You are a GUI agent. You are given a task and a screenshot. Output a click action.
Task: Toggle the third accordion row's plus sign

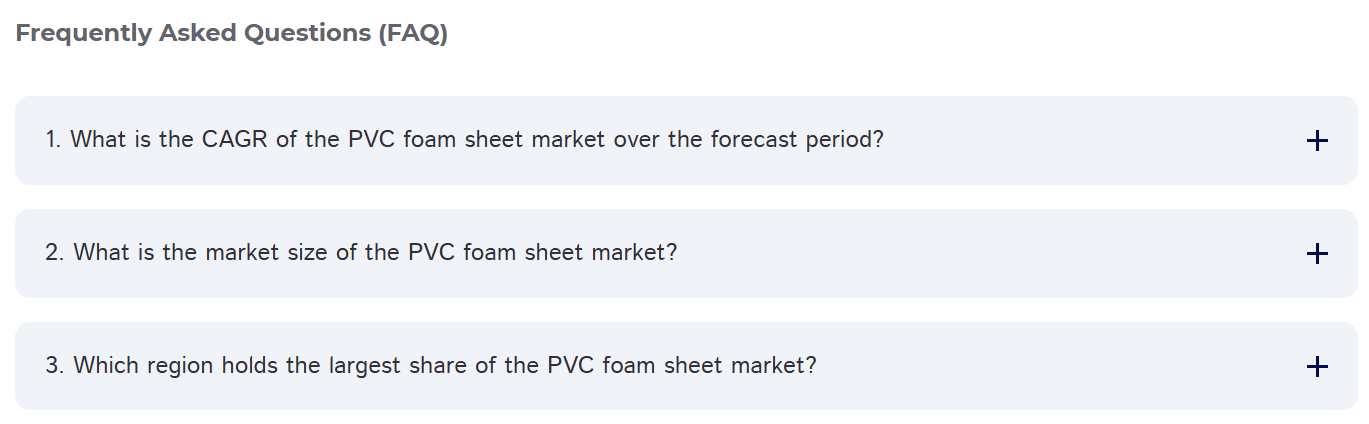[1317, 367]
